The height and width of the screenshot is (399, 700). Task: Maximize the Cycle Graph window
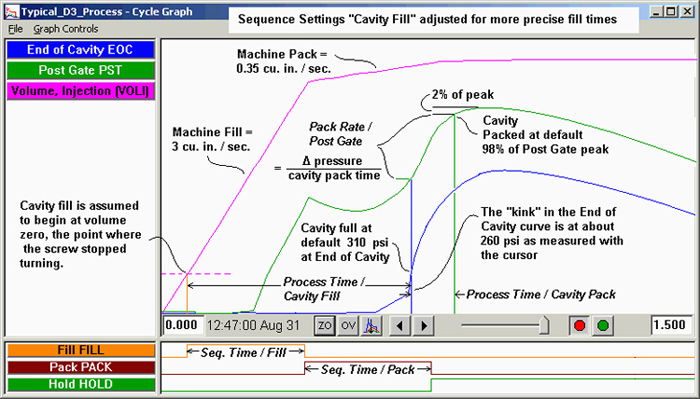tap(671, 12)
